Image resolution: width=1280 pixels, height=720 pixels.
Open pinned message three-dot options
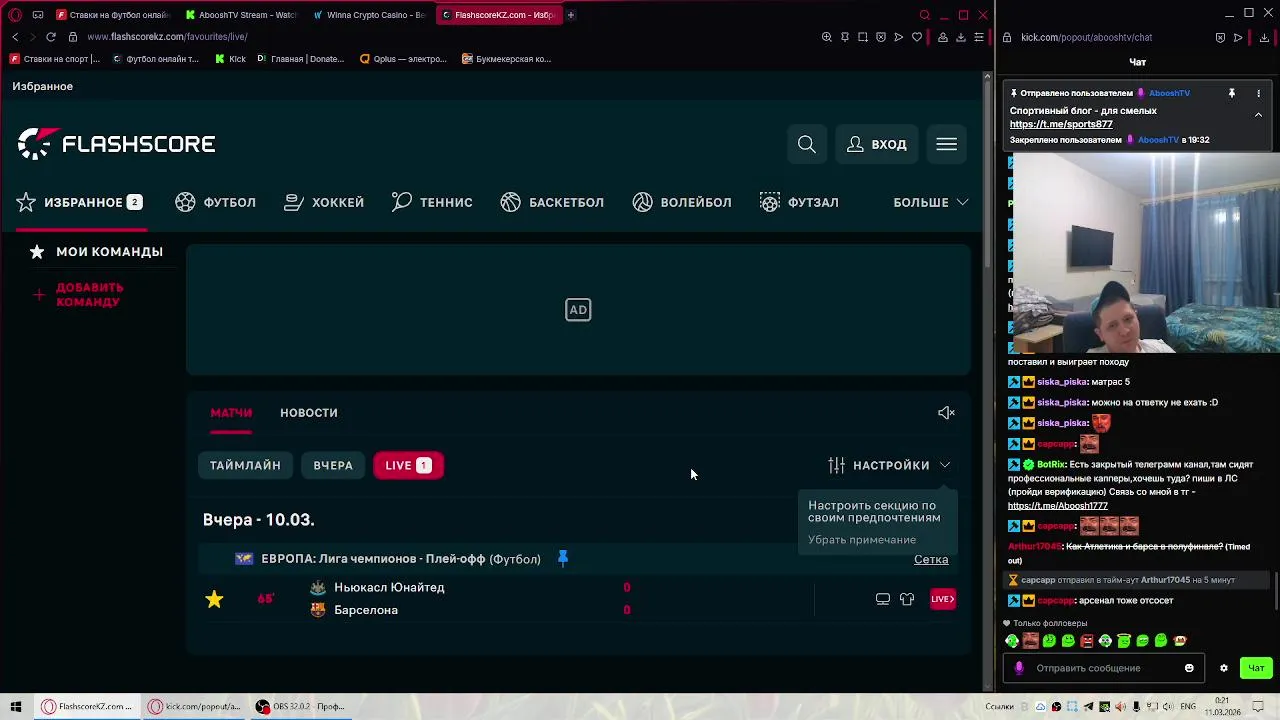click(1259, 93)
